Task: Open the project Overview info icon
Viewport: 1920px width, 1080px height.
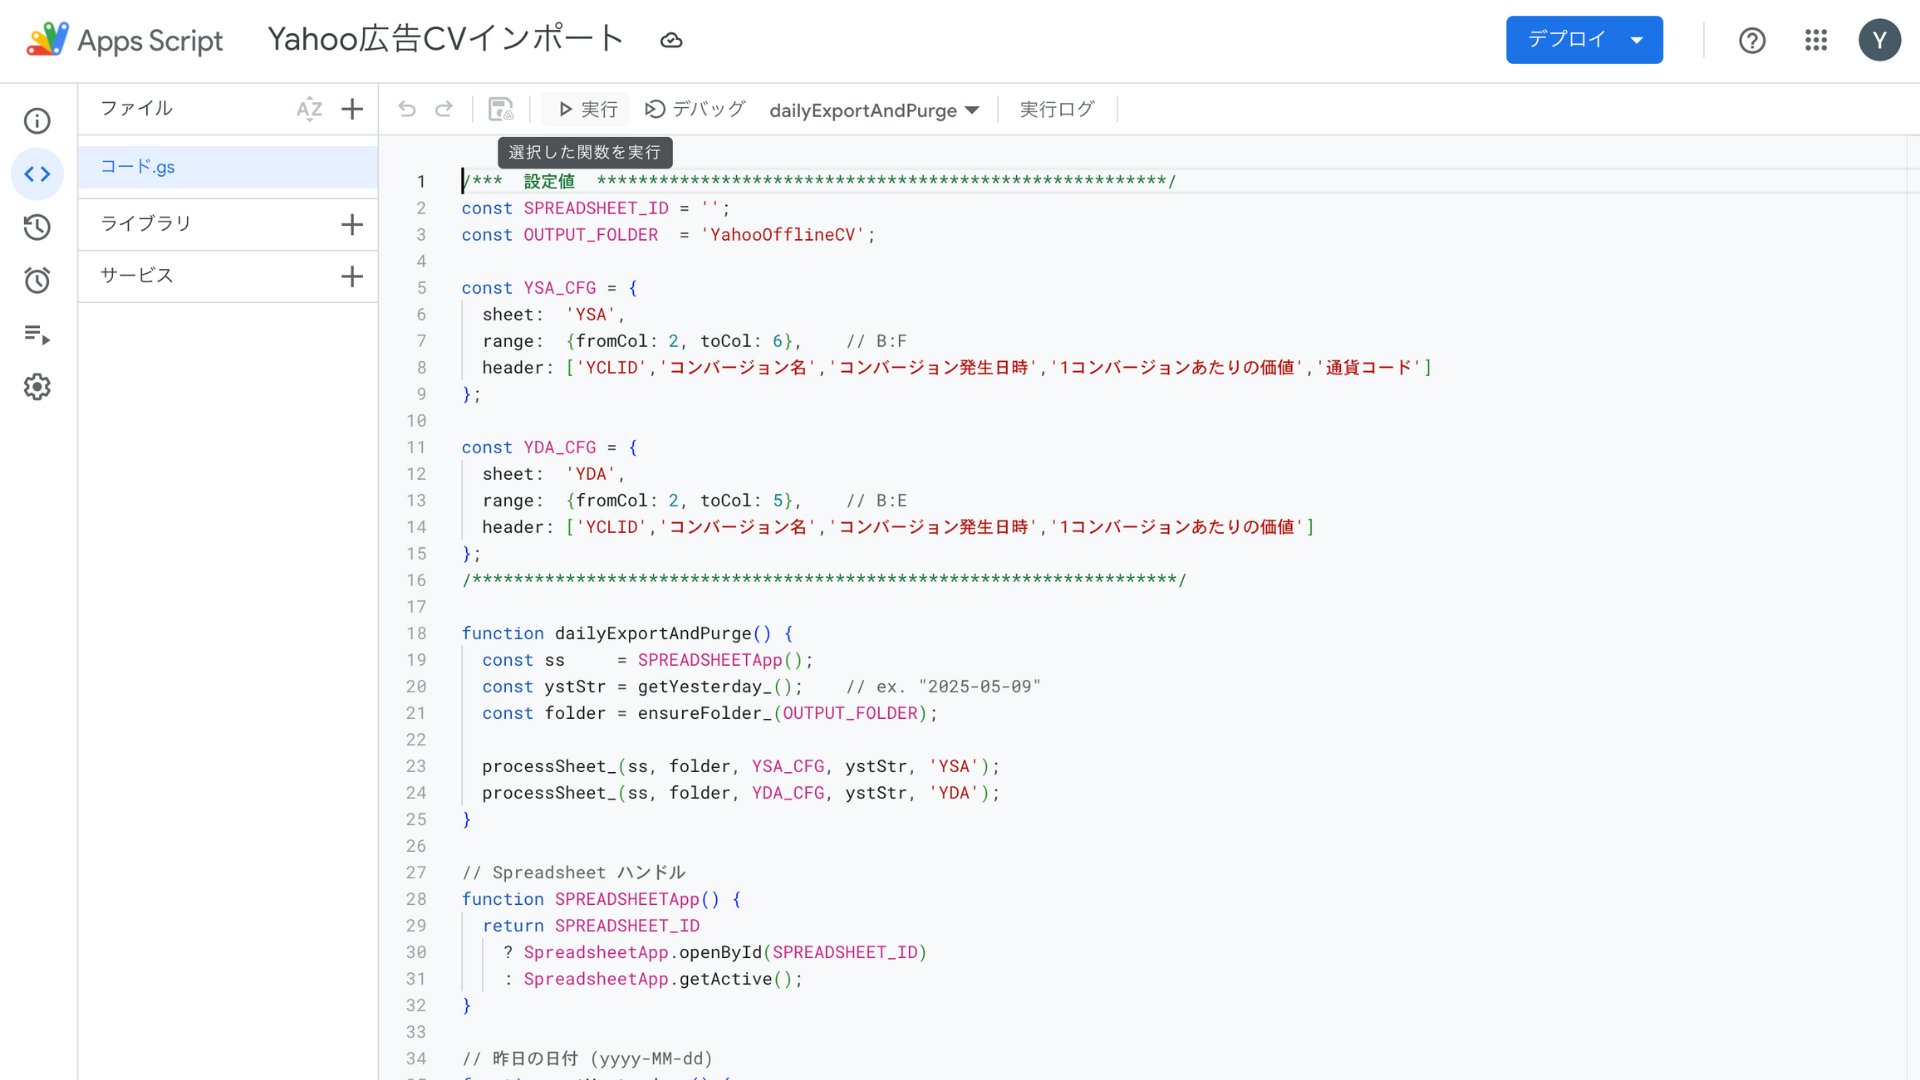Action: pyautogui.click(x=37, y=121)
